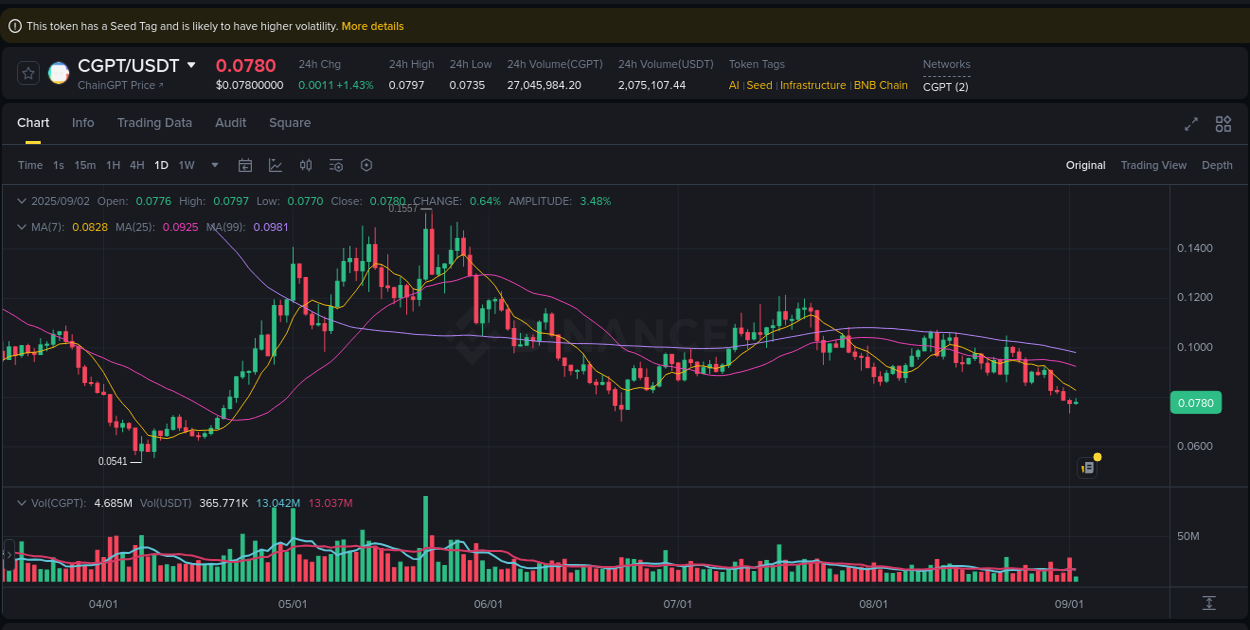Click the ChainGPT Price link
The height and width of the screenshot is (630, 1250).
113,85
